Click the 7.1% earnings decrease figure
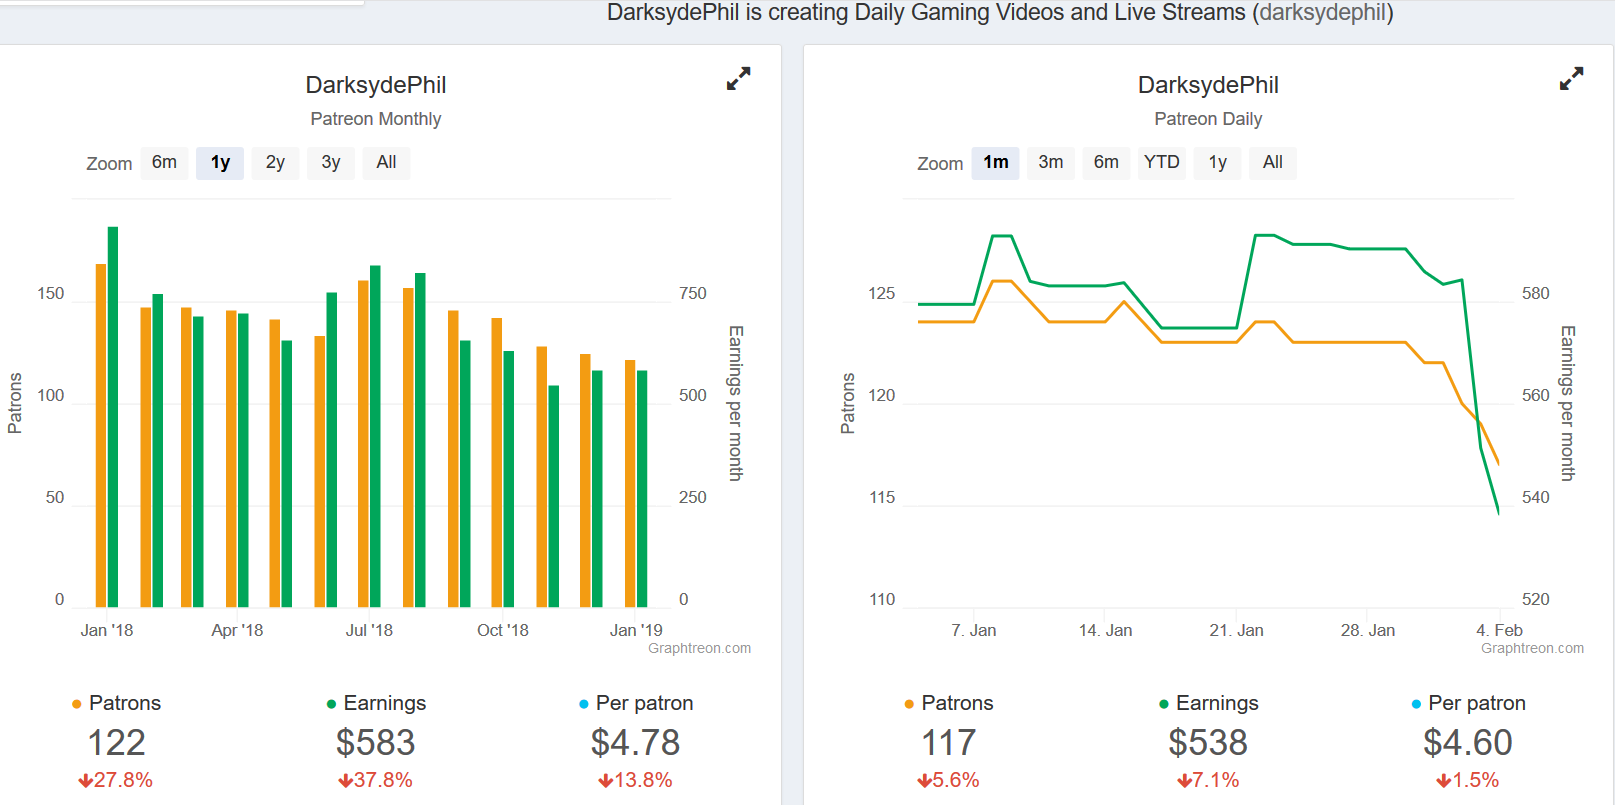Viewport: 1615px width, 805px height. 1208,780
